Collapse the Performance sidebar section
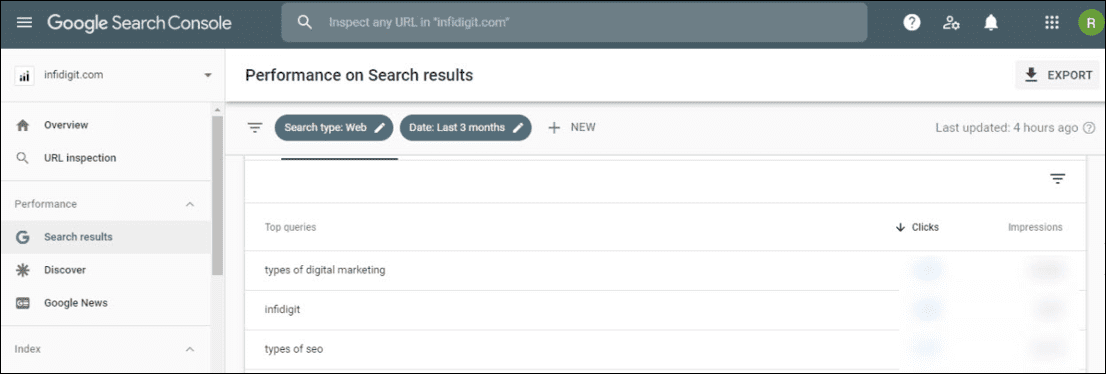 [x=189, y=204]
